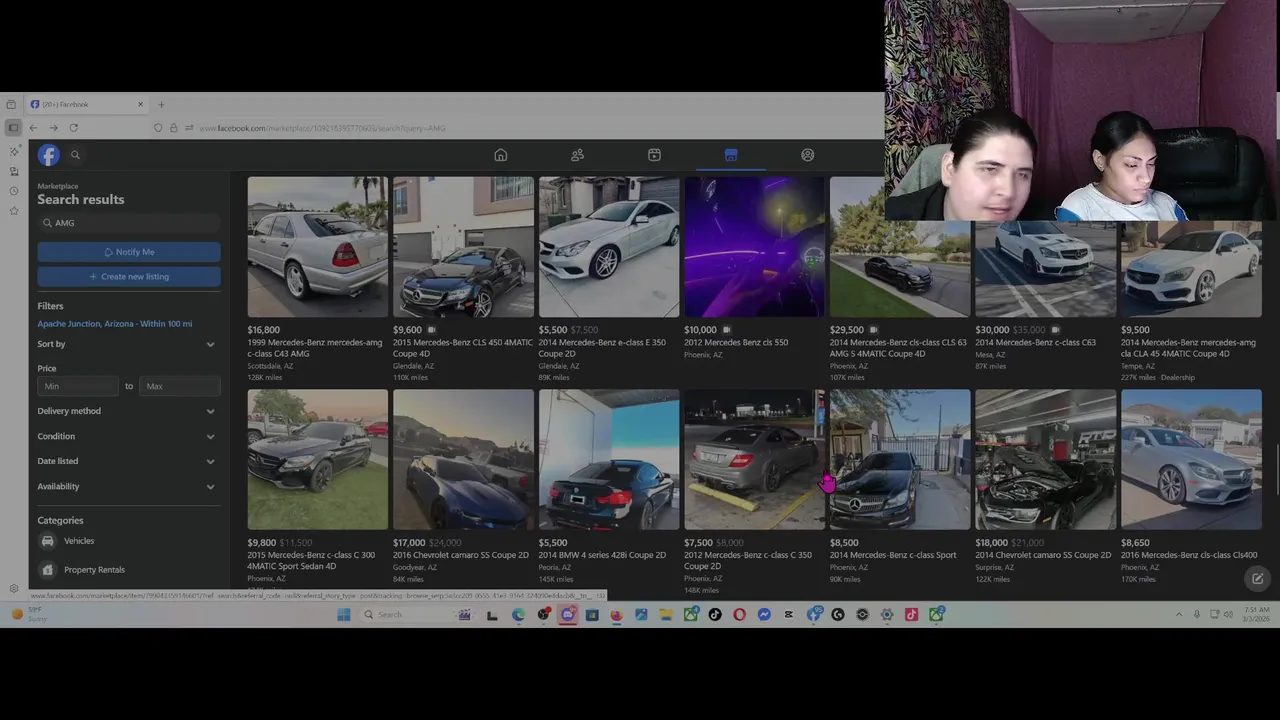Open the Groups profile-circle icon in header
1280x720 pixels.
click(x=807, y=155)
